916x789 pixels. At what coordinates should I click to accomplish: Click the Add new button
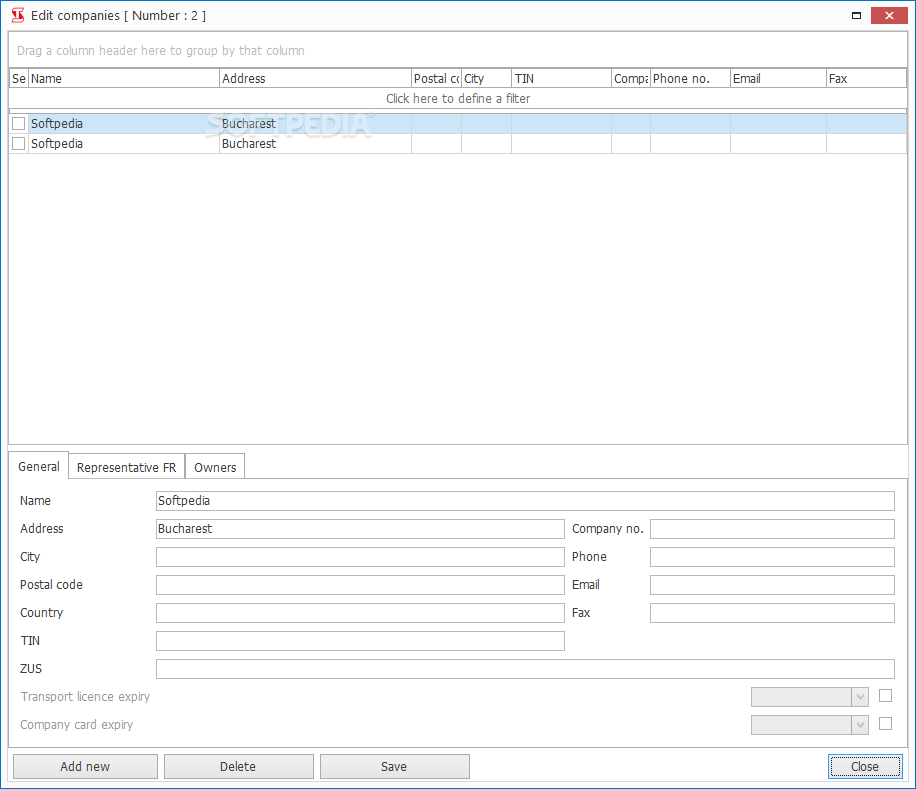pos(85,766)
